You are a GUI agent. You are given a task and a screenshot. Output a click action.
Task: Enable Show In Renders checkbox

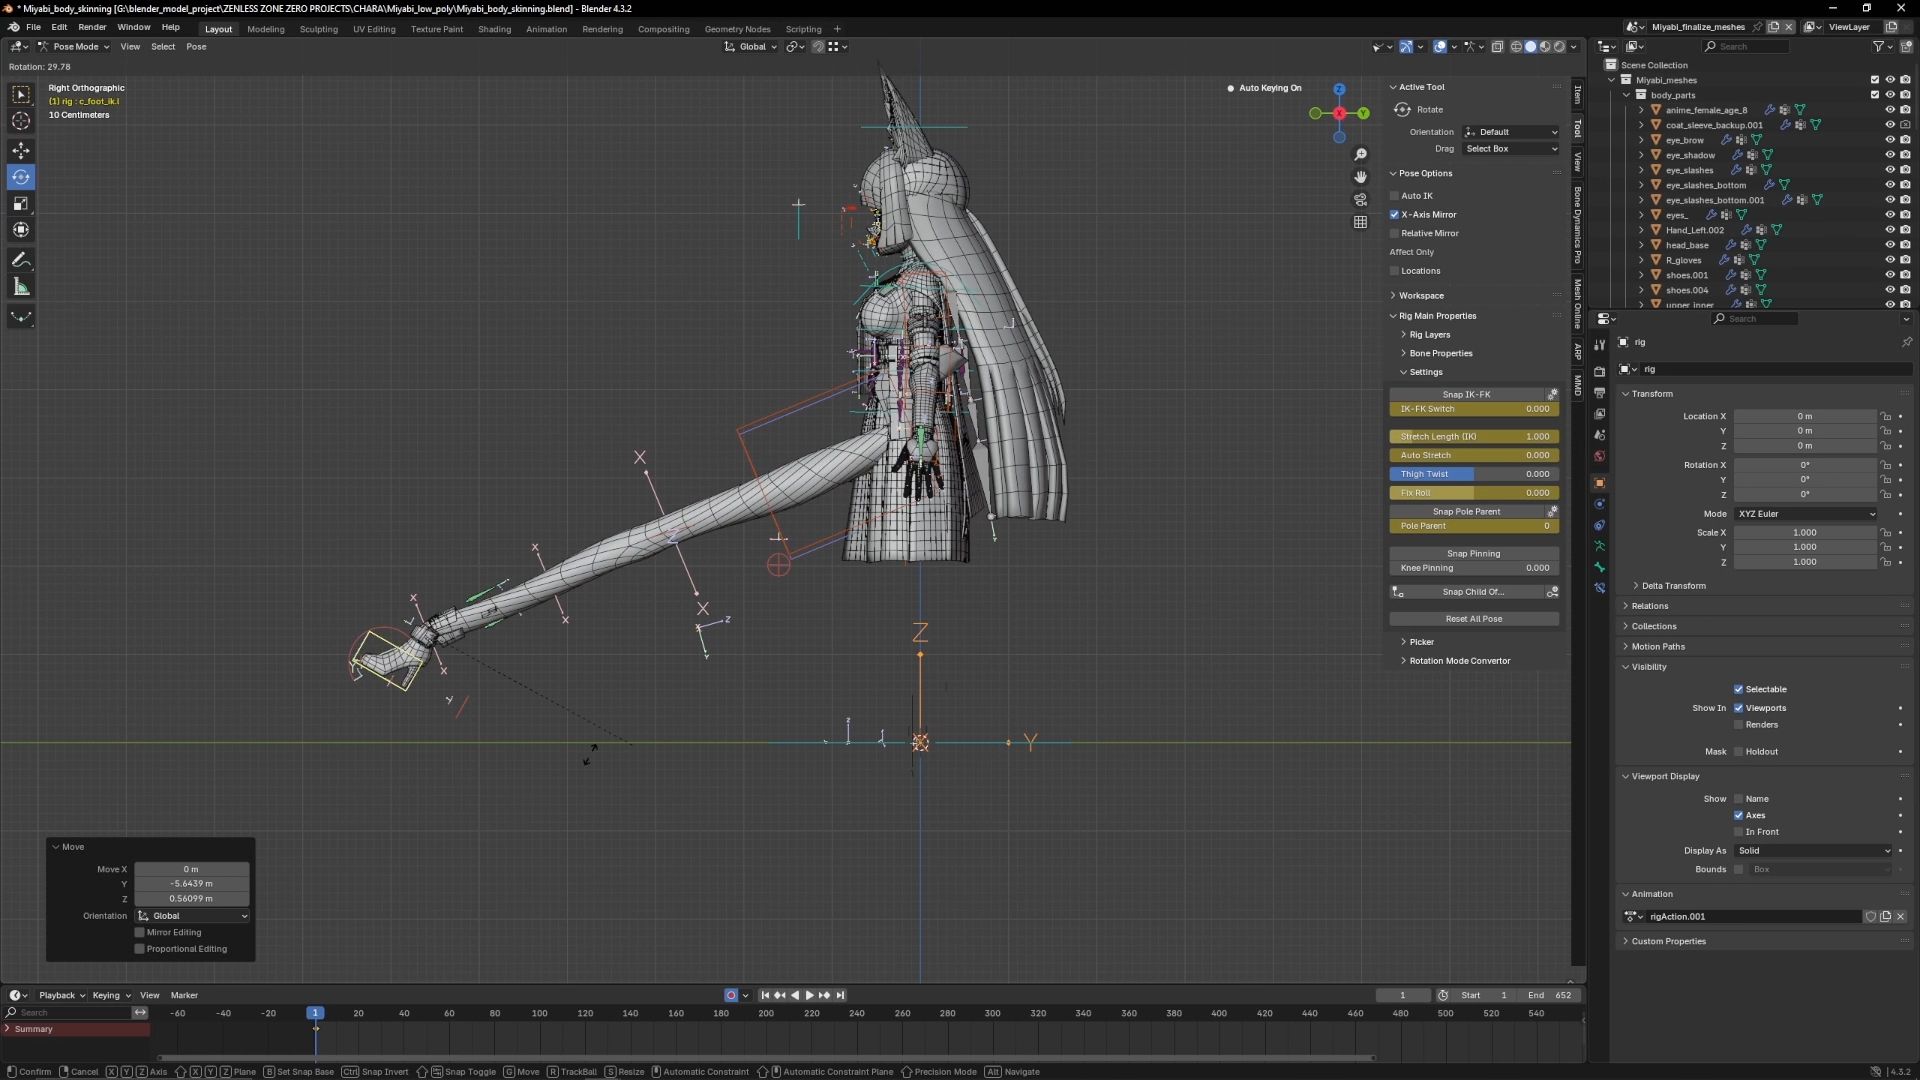(1738, 725)
